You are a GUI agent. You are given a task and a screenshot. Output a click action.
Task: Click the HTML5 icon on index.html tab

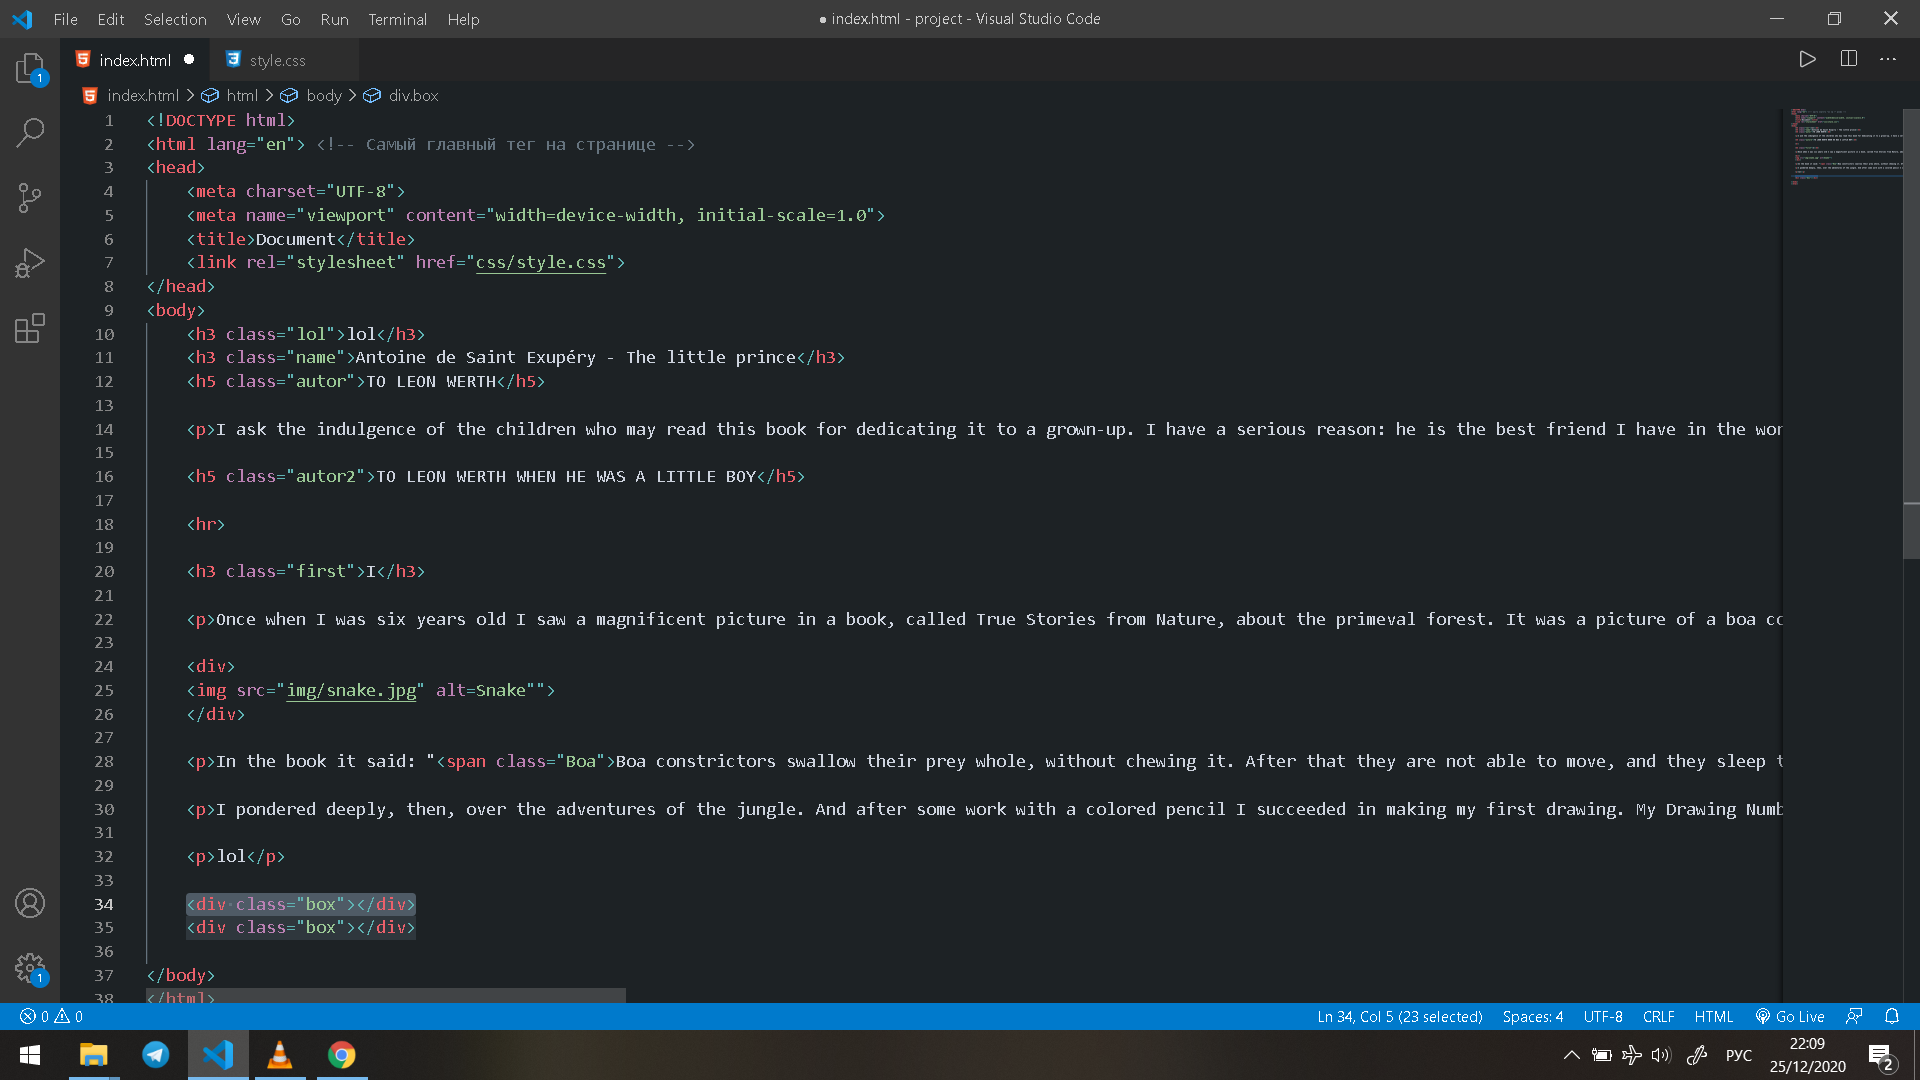tap(83, 60)
